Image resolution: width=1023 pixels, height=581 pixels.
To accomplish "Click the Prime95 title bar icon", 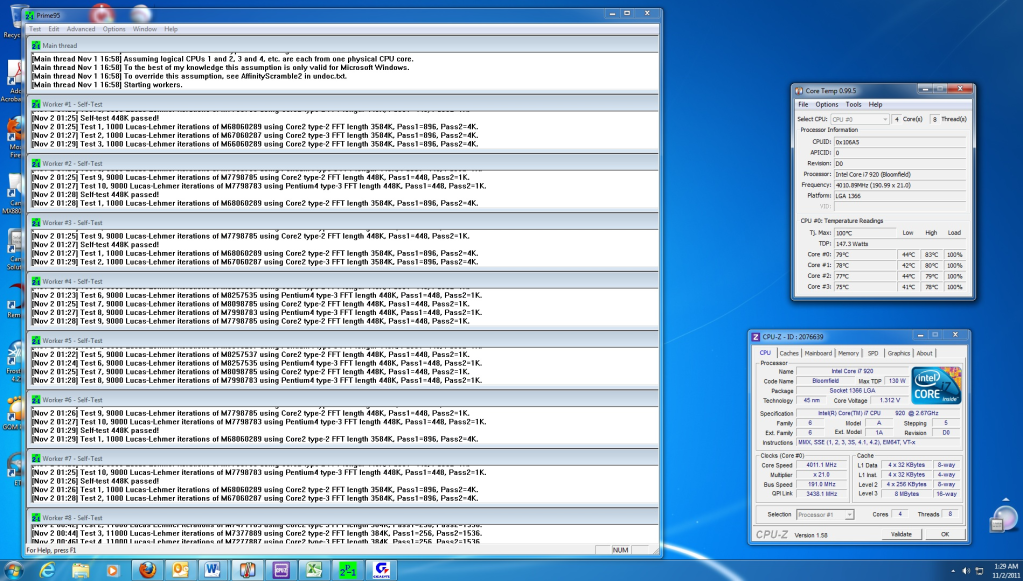I will pos(30,15).
